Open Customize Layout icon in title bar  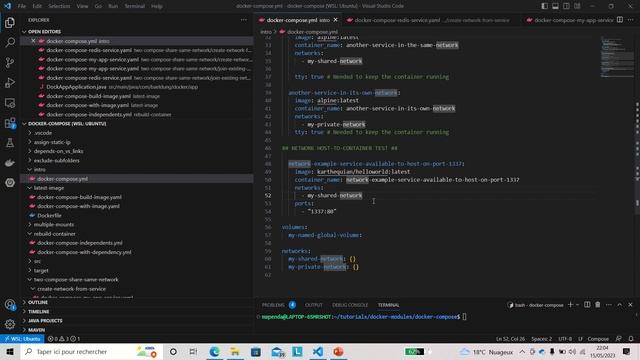click(577, 6)
